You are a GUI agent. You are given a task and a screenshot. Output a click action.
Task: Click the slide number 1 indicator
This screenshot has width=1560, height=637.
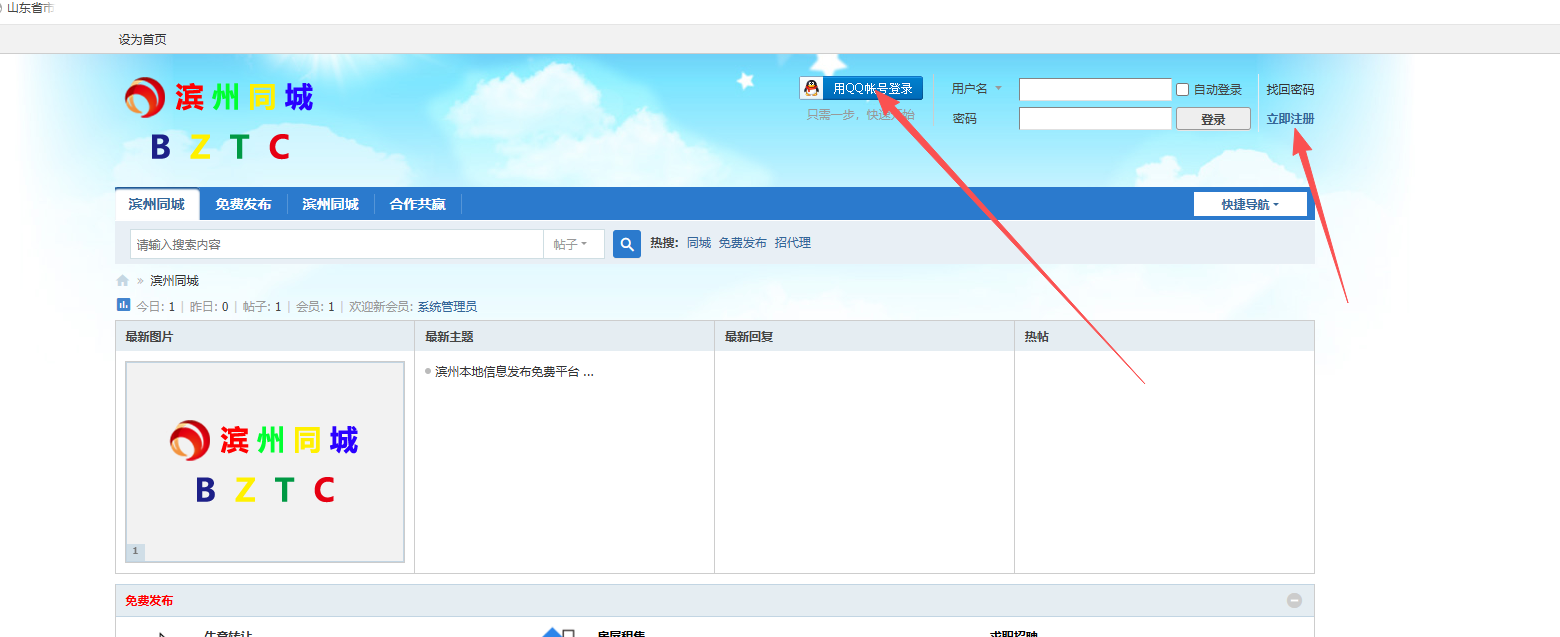click(x=135, y=551)
